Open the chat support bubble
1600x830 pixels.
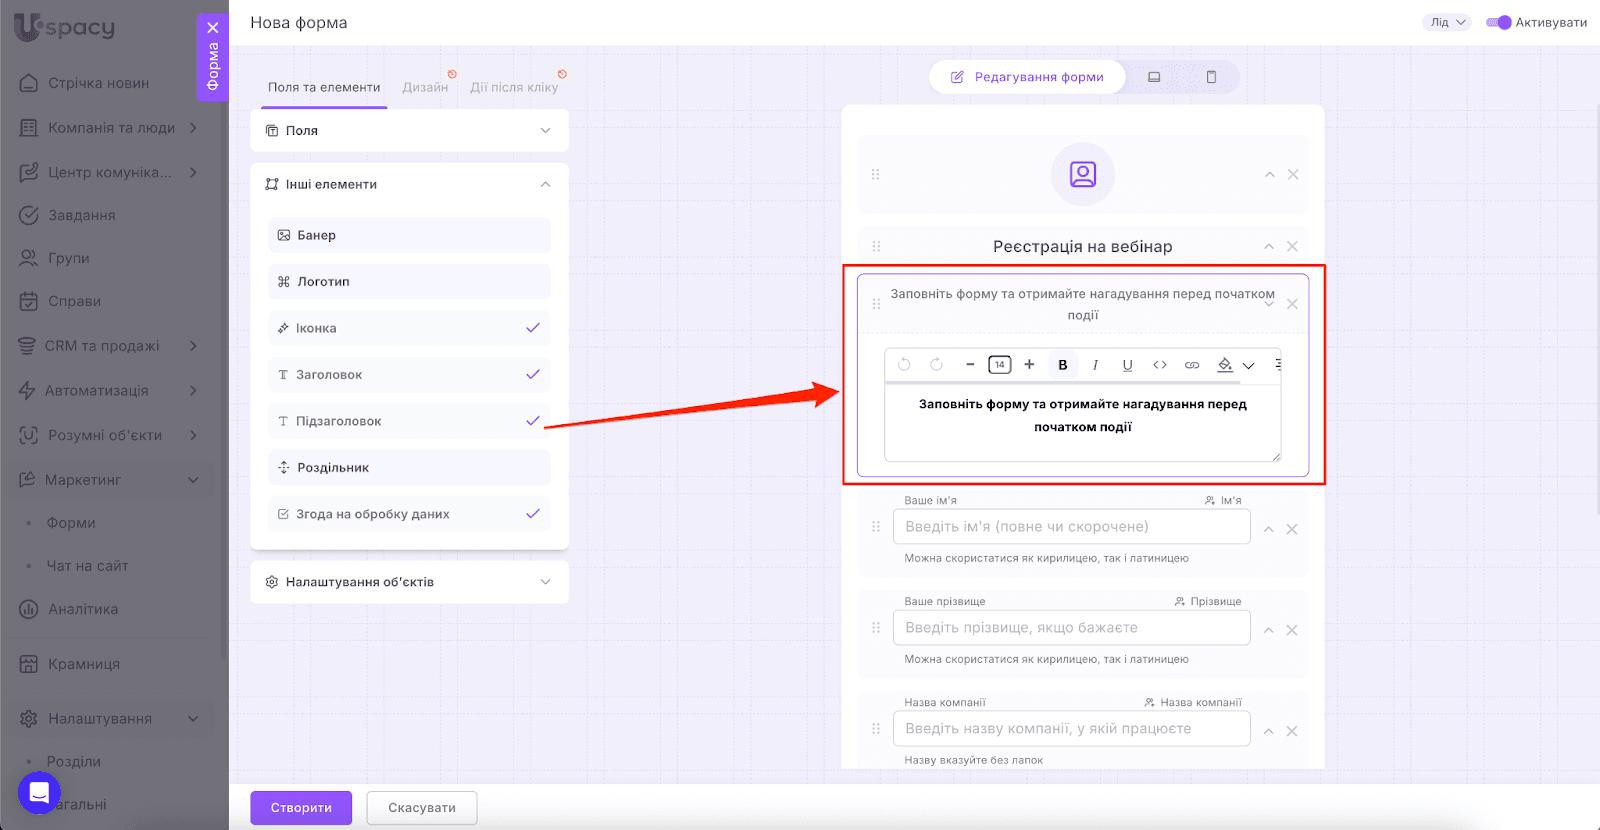tap(39, 793)
